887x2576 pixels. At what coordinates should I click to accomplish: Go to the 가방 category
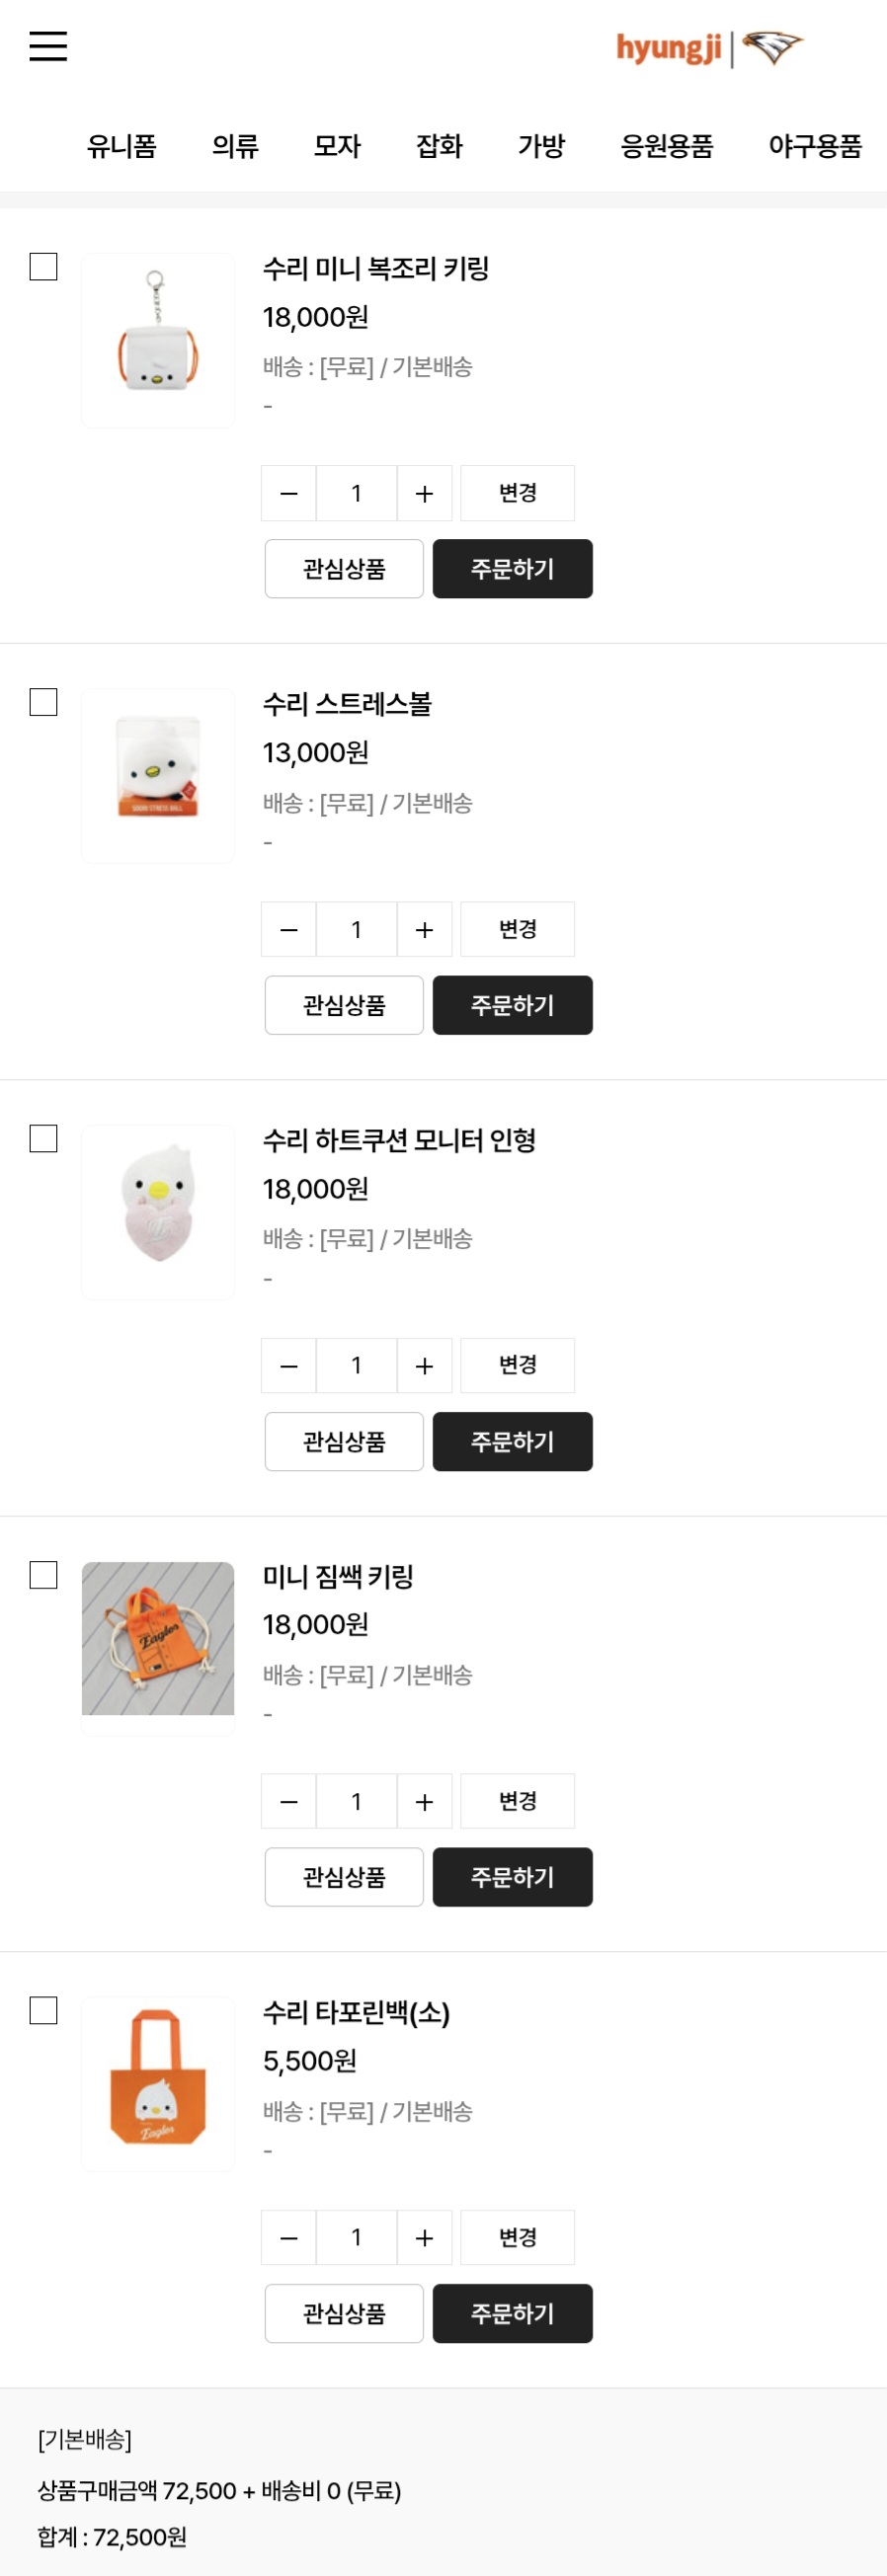pos(541,147)
